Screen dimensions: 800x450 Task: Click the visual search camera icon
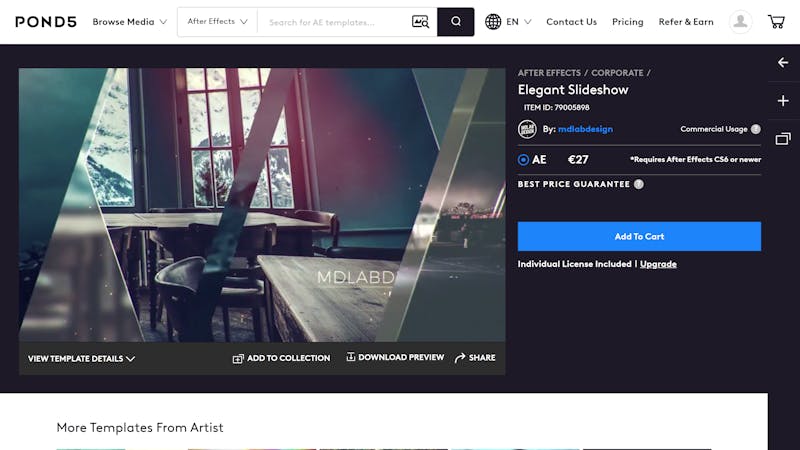click(420, 22)
